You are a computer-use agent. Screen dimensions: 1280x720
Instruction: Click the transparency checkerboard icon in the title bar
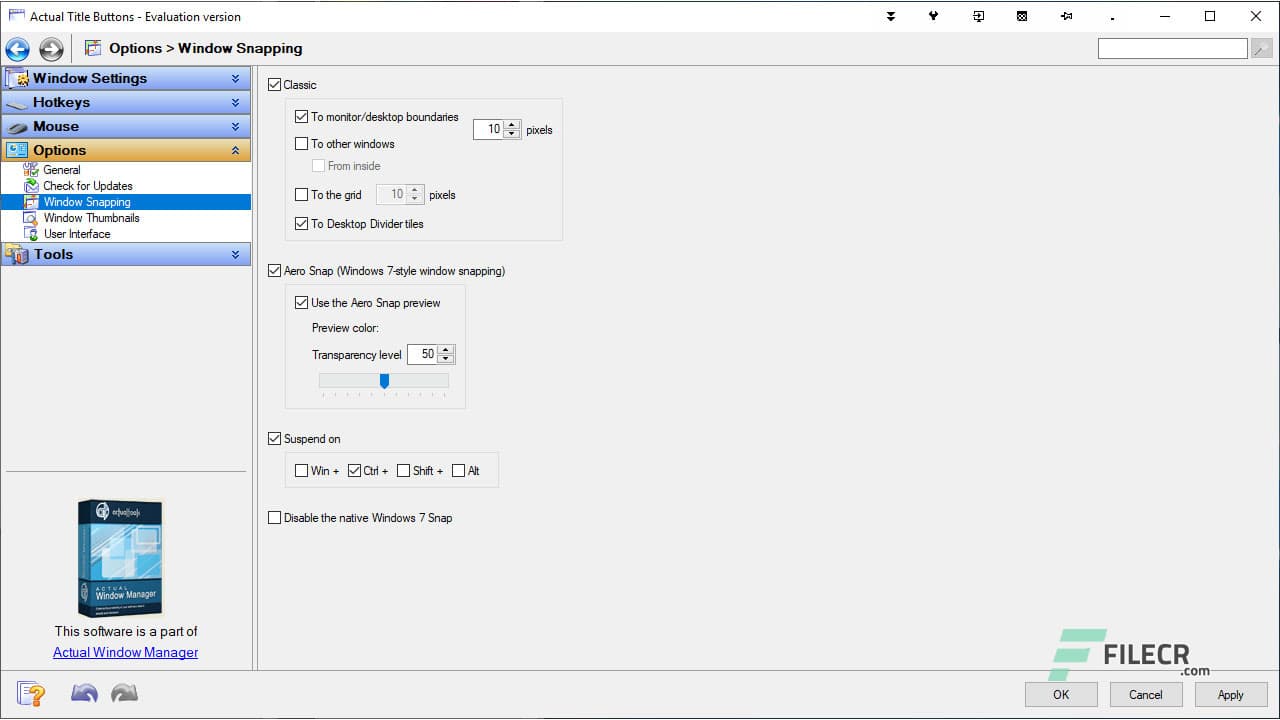click(x=1022, y=16)
